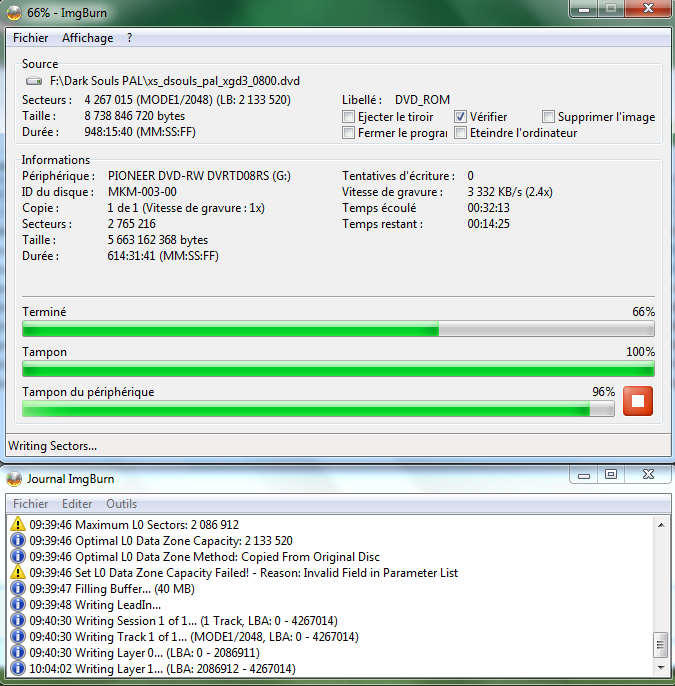Enable Supprimer l'image checkbox
Screen dimensions: 675x686
pyautogui.click(x=548, y=117)
